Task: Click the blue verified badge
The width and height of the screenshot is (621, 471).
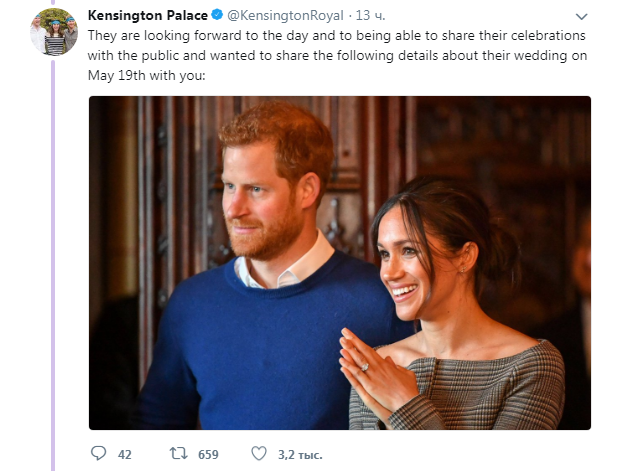Action: point(219,17)
